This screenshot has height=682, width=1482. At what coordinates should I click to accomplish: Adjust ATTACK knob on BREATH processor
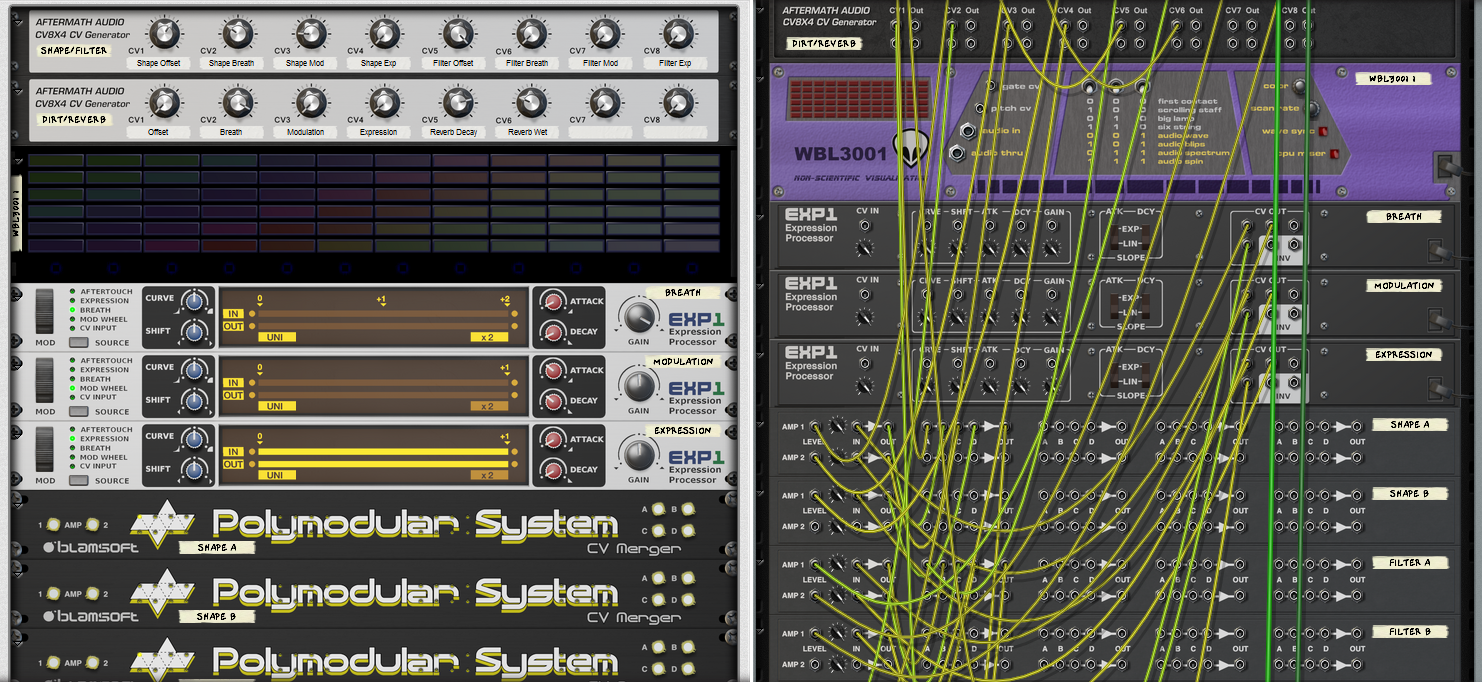[x=553, y=301]
